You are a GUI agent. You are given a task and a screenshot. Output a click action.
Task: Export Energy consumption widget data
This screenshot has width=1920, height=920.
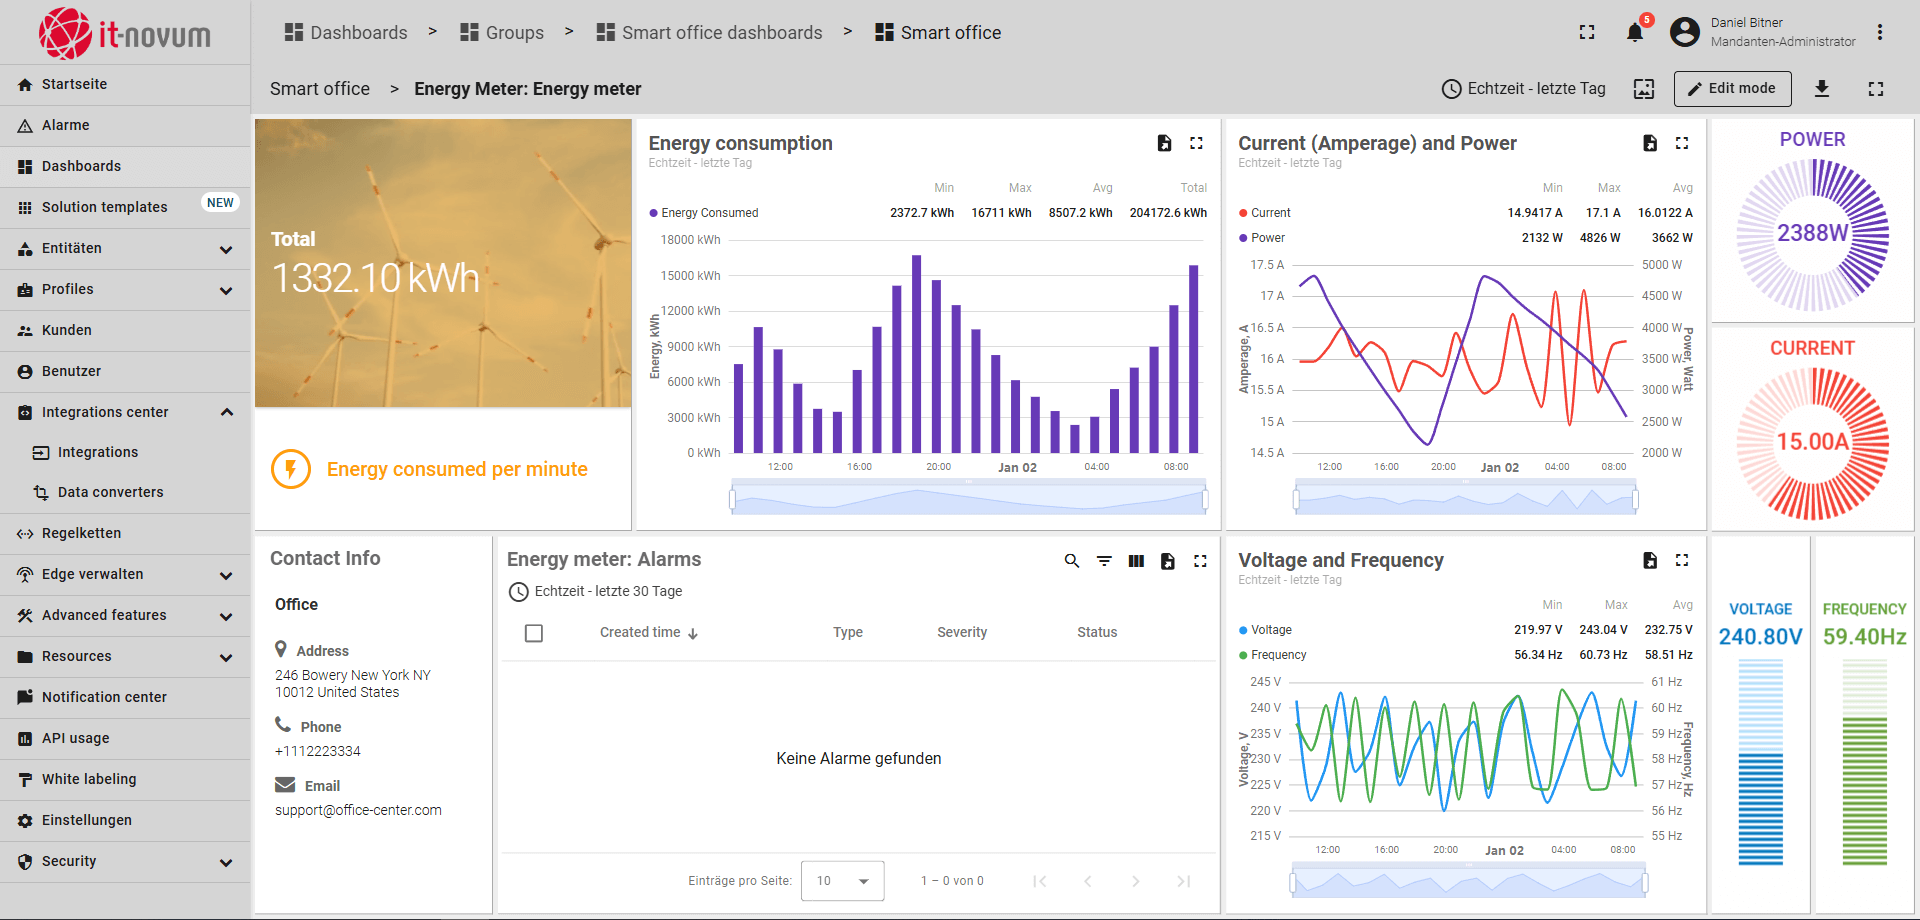[x=1164, y=143]
